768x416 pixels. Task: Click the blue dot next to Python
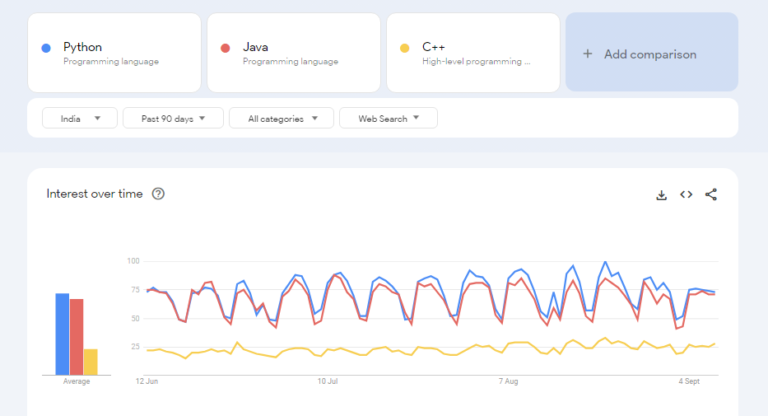[46, 47]
